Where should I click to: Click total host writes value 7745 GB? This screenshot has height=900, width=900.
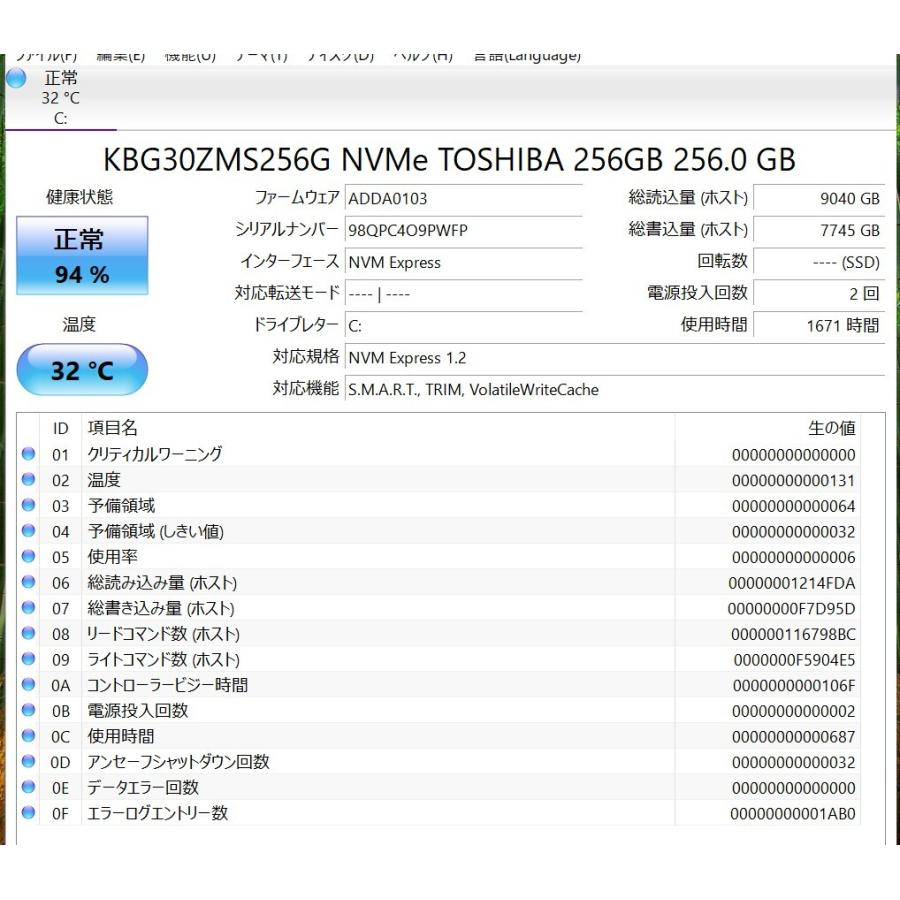(x=819, y=231)
